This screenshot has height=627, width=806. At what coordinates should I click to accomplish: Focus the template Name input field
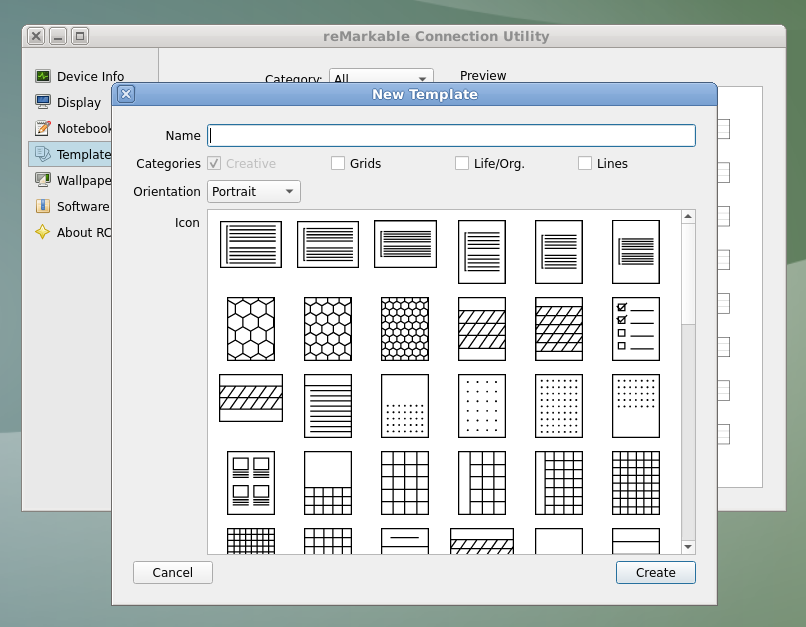tap(451, 136)
